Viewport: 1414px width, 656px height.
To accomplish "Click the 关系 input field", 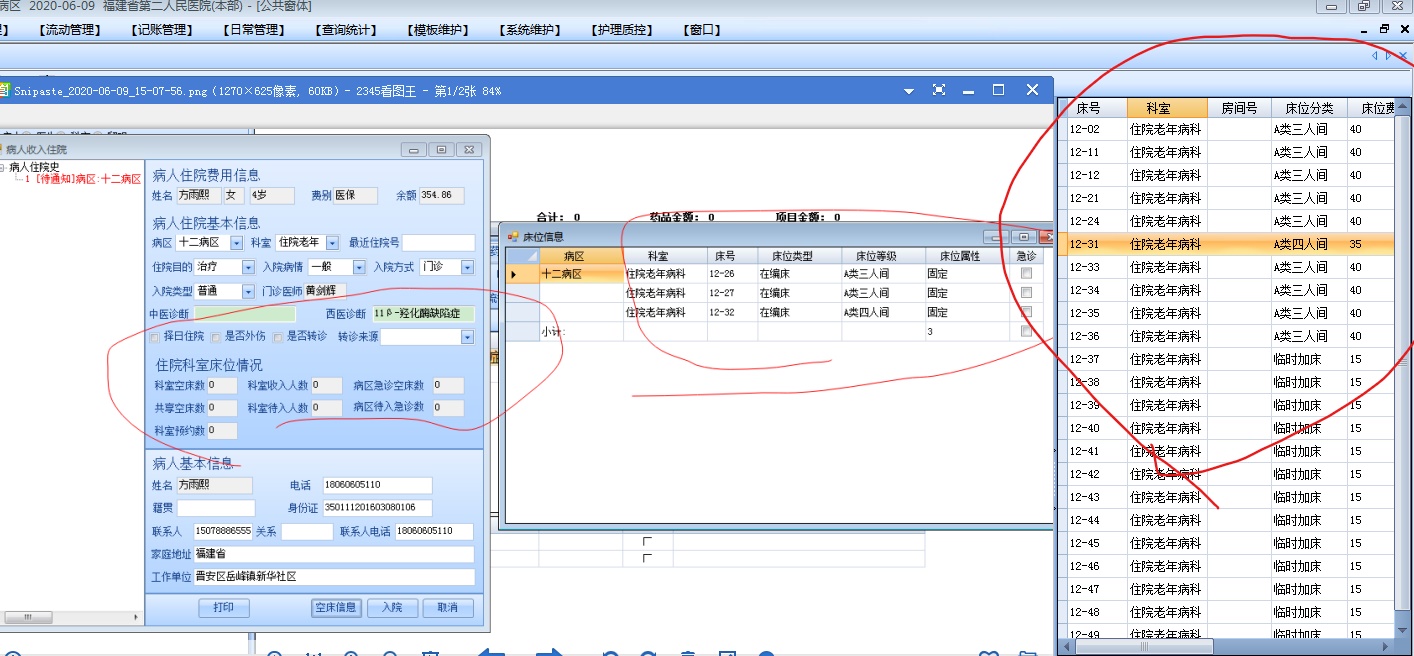I will [307, 531].
